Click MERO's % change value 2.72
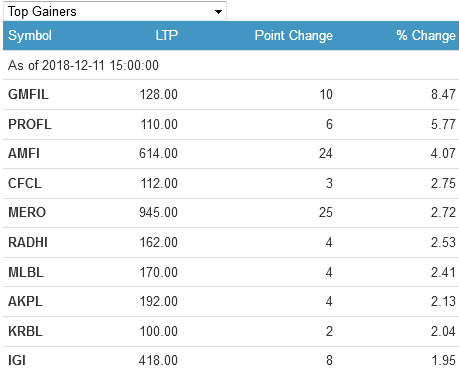Viewport: 459px width, 369px height. pos(443,212)
